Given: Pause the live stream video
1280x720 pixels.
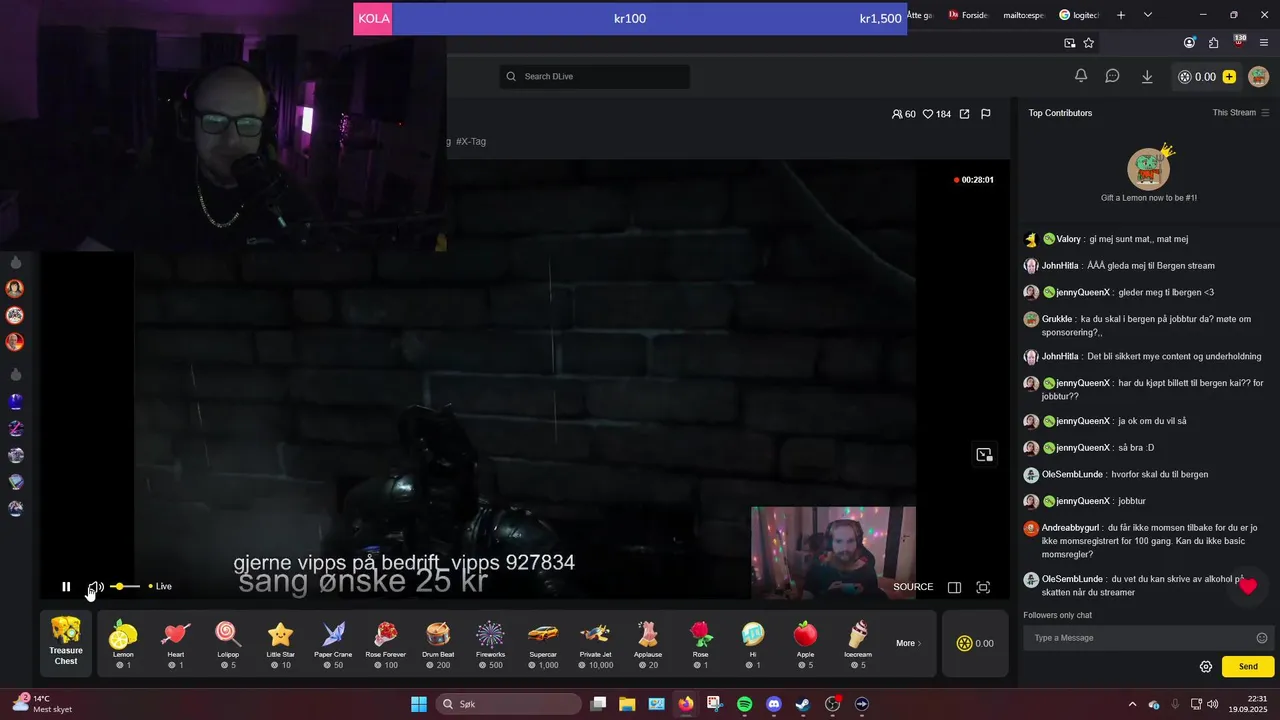Looking at the screenshot, I should coord(66,587).
